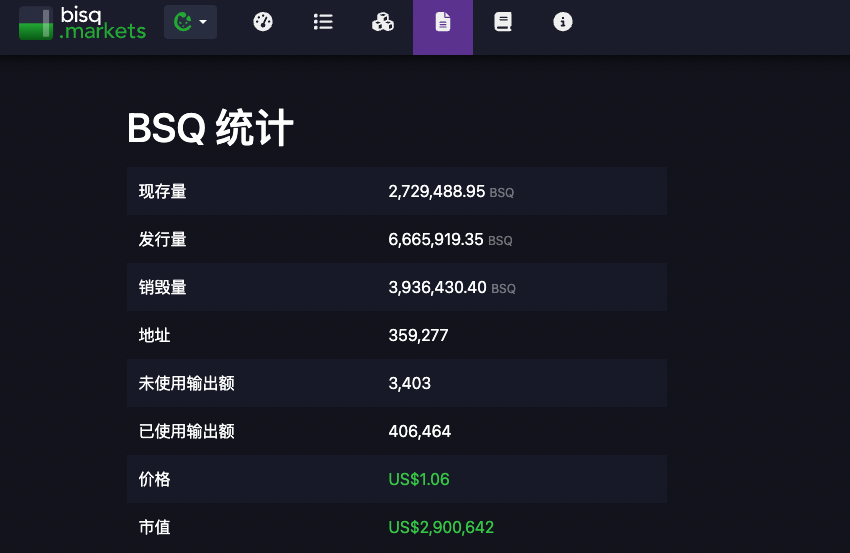Image resolution: width=850 pixels, height=553 pixels.
Task: Click the 未使用输出额 value 3,403
Action: pyautogui.click(x=409, y=383)
